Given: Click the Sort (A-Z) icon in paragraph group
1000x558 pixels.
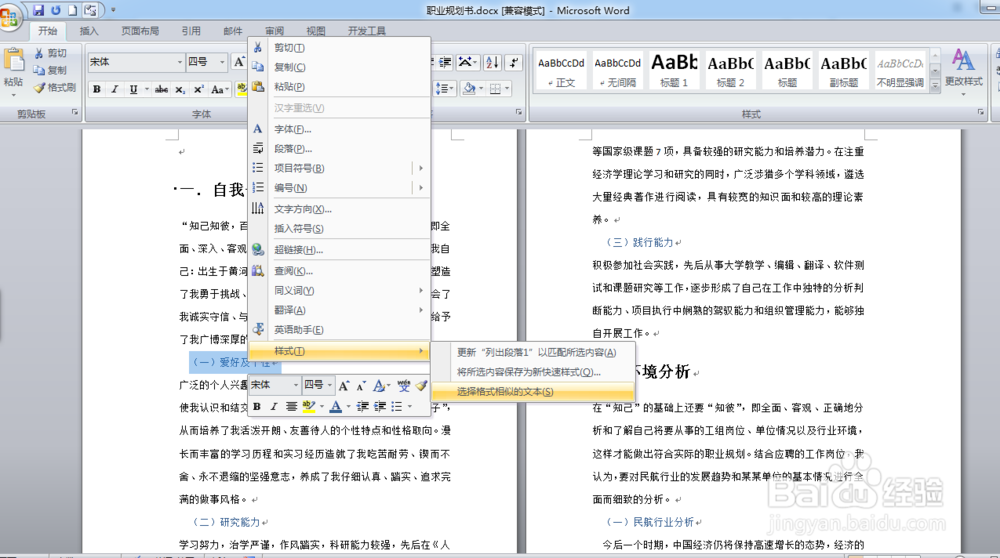Looking at the screenshot, I should (492, 62).
